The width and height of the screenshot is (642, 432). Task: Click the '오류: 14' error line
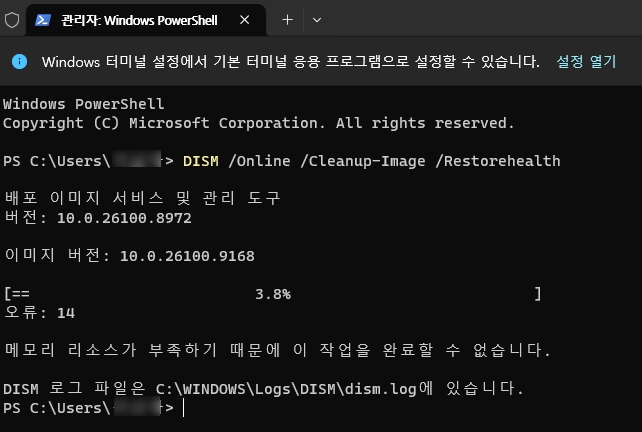pyautogui.click(x=40, y=313)
